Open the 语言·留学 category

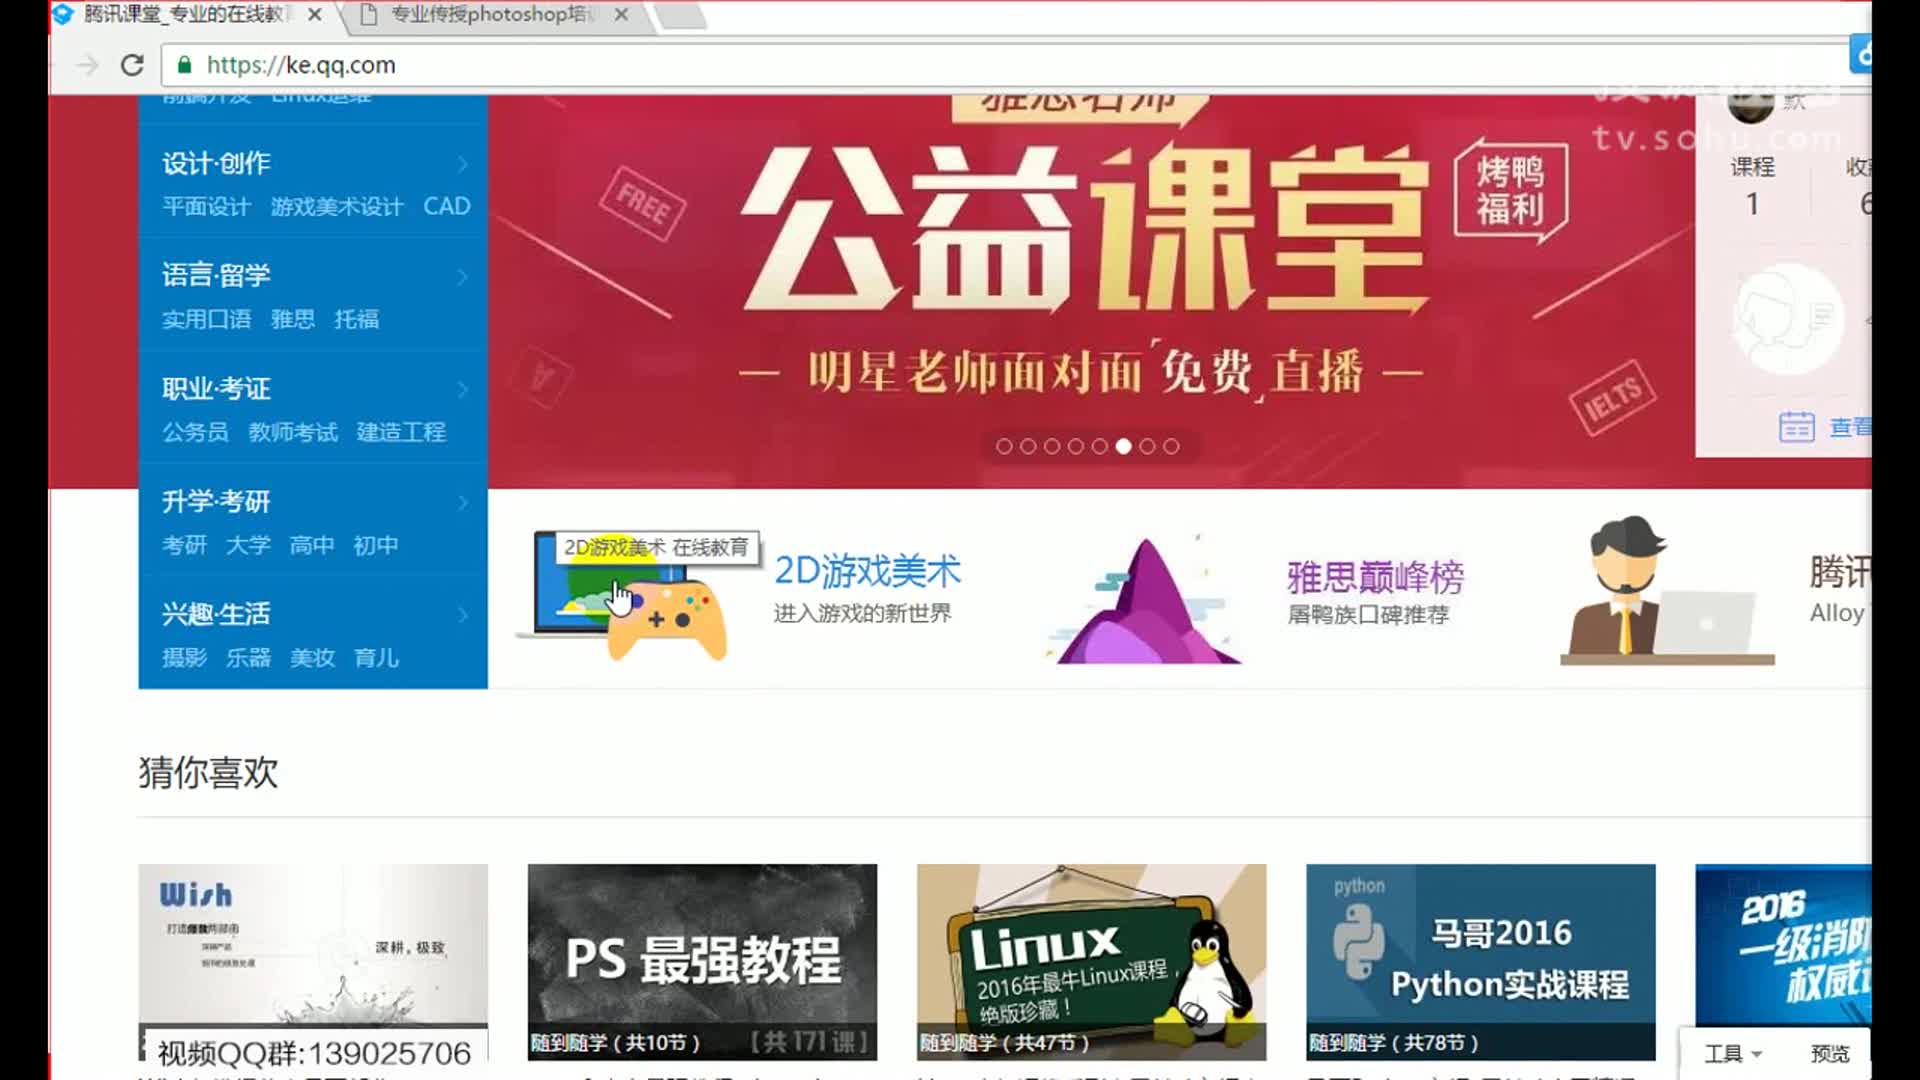216,276
